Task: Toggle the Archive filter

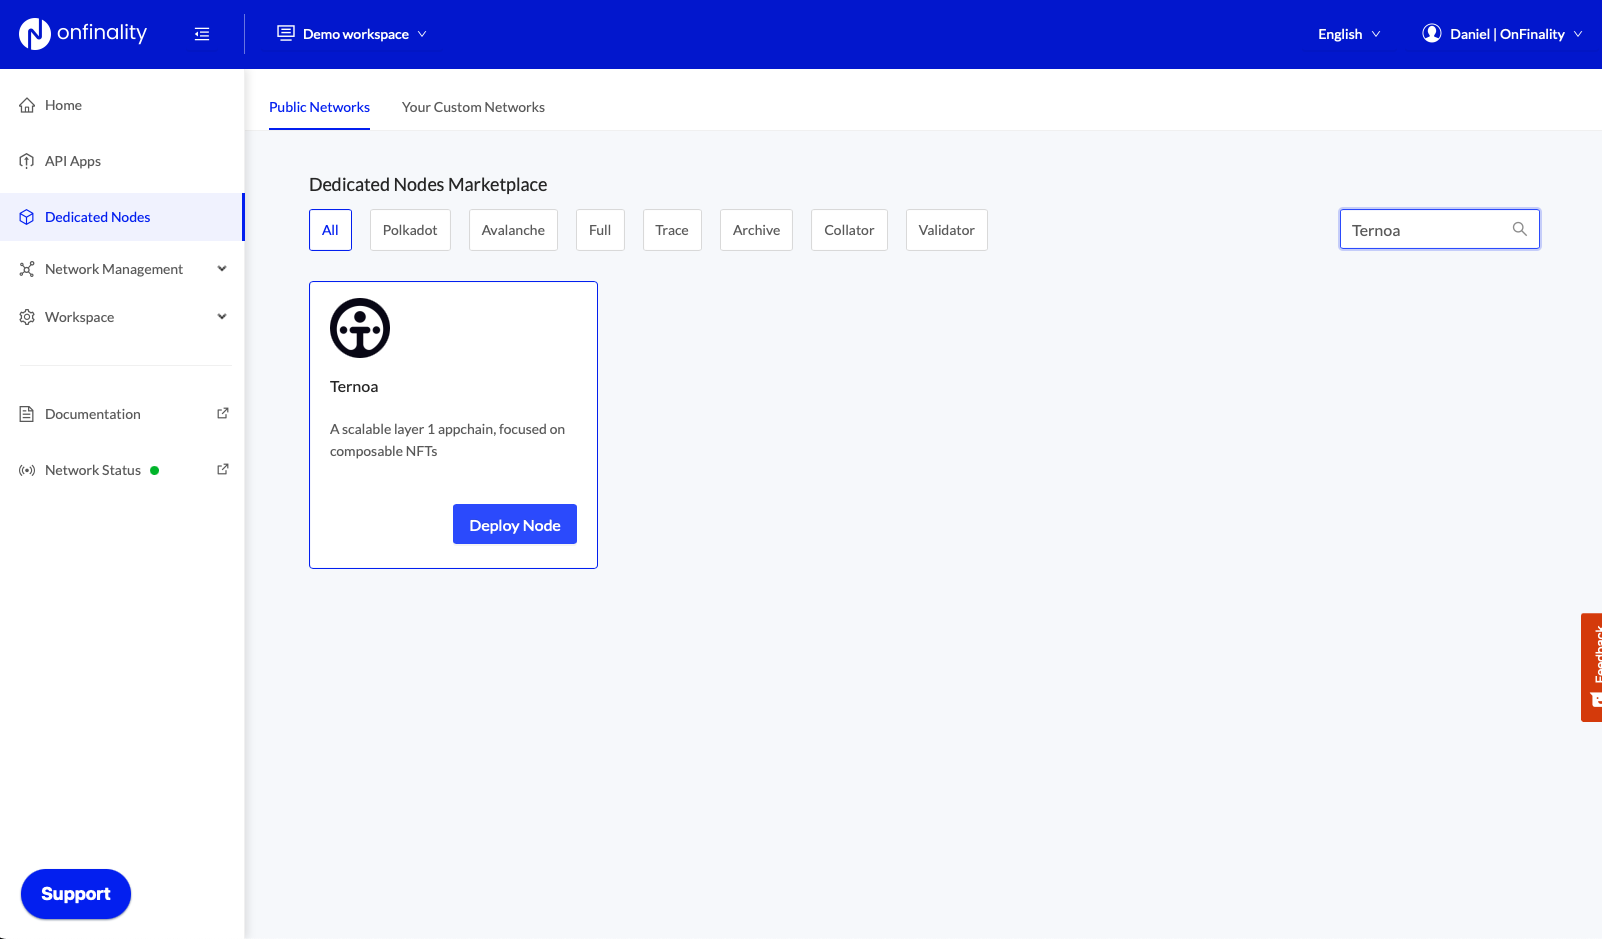Action: pos(756,230)
